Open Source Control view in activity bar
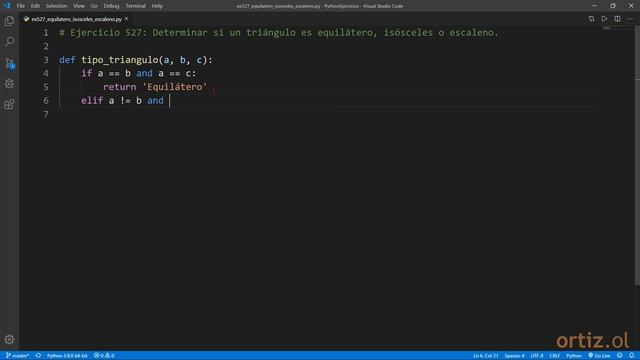Screen dimensions: 640x360 coord(9,63)
